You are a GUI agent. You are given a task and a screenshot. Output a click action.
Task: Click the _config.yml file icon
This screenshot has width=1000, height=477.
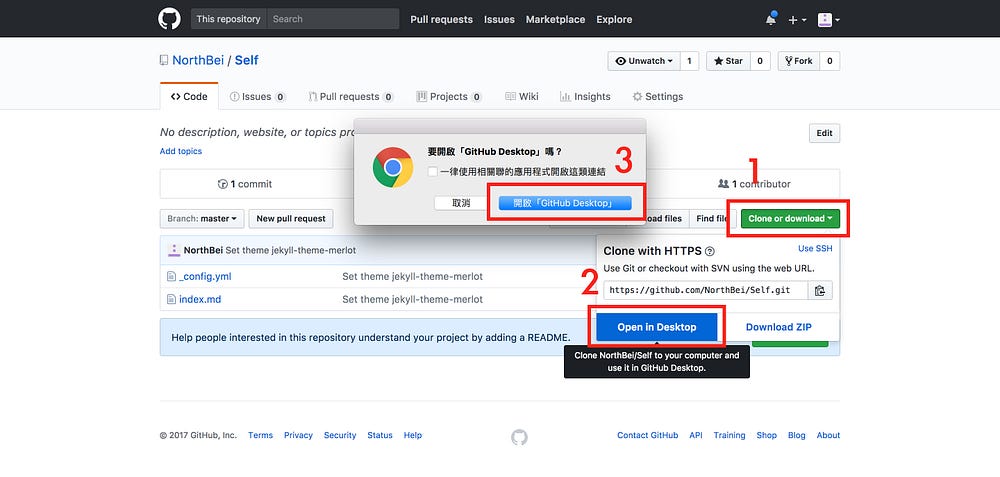pyautogui.click(x=171, y=277)
